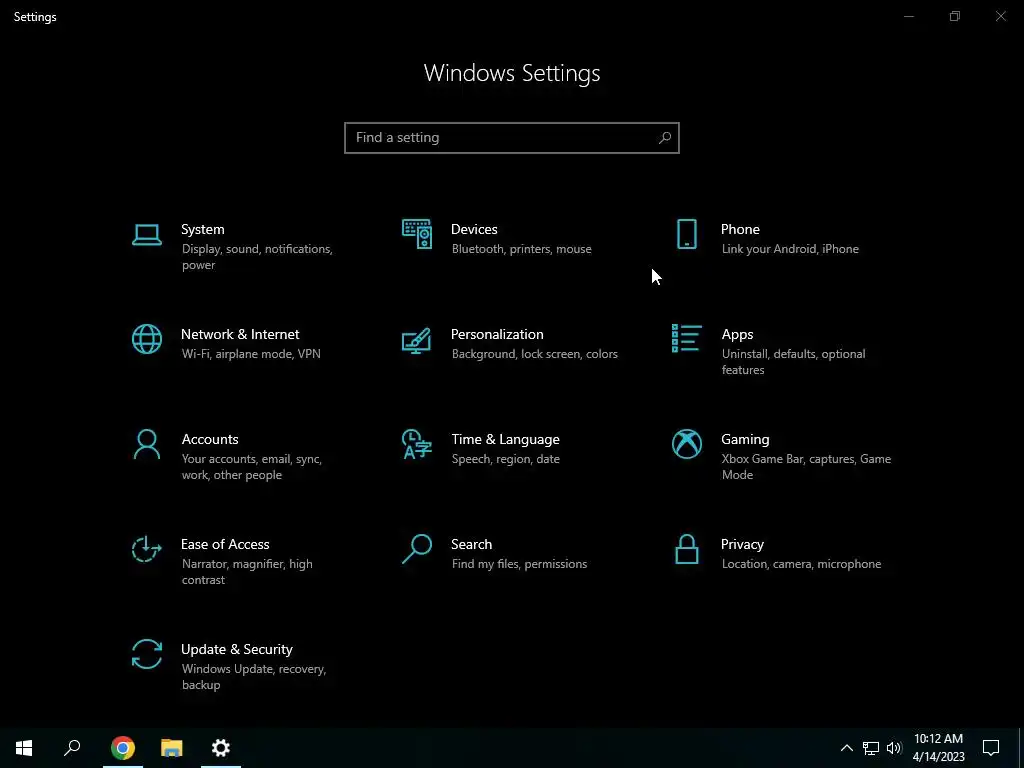Click 'Location, camera, microphone' description
This screenshot has width=1024, height=768.
801,564
